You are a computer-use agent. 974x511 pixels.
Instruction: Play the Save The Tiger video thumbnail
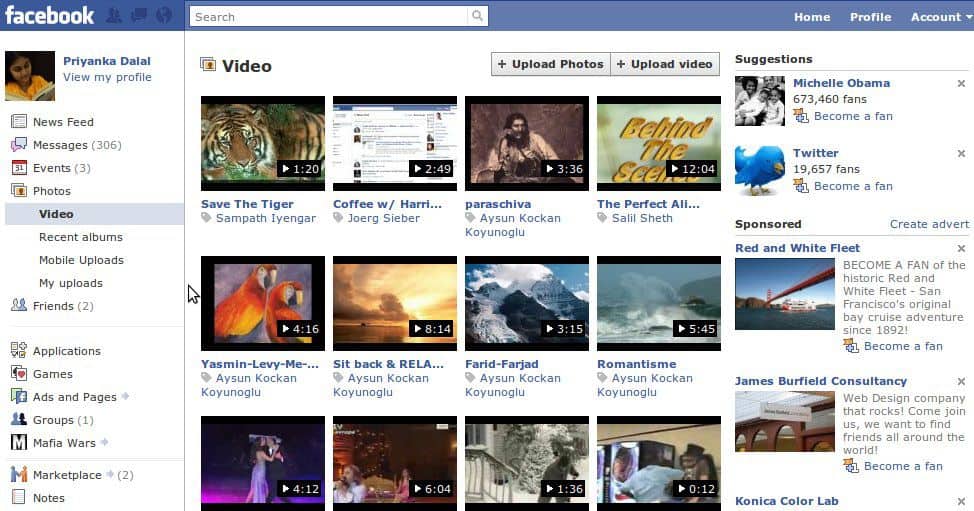[263, 143]
